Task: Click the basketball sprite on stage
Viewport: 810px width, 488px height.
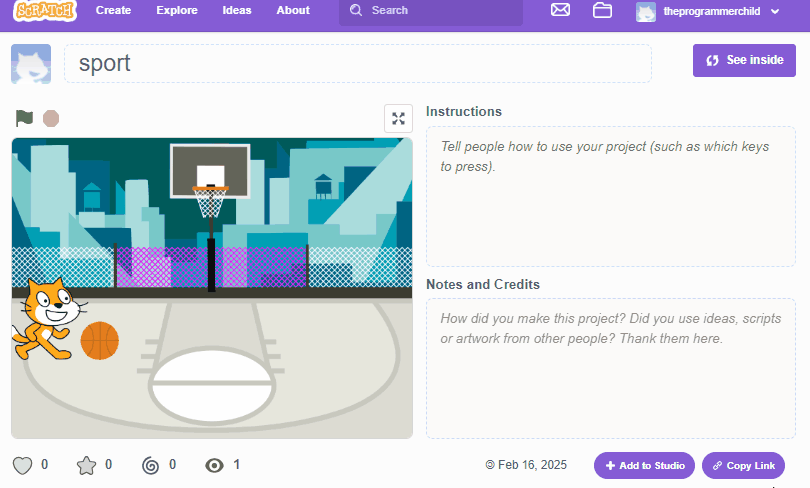Action: (100, 340)
